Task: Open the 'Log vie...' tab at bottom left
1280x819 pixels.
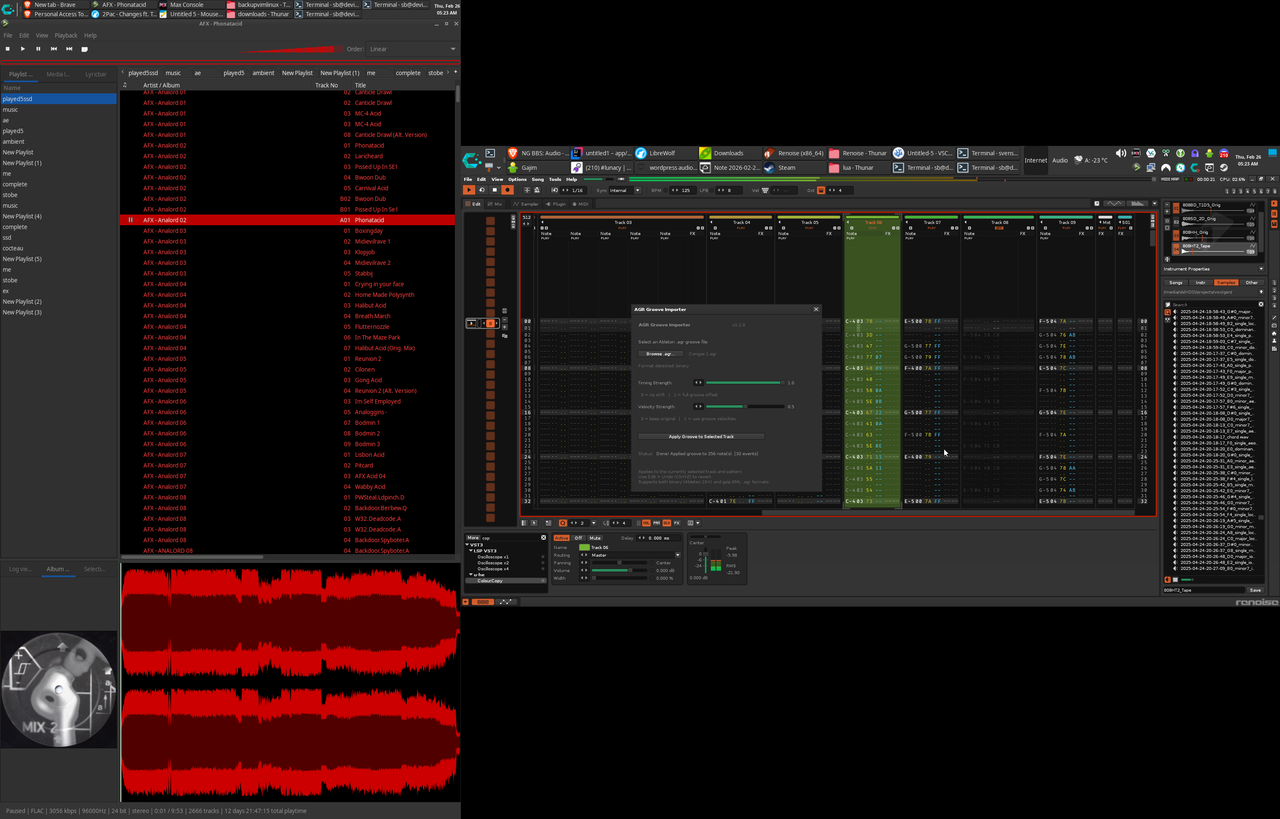Action: [20, 569]
